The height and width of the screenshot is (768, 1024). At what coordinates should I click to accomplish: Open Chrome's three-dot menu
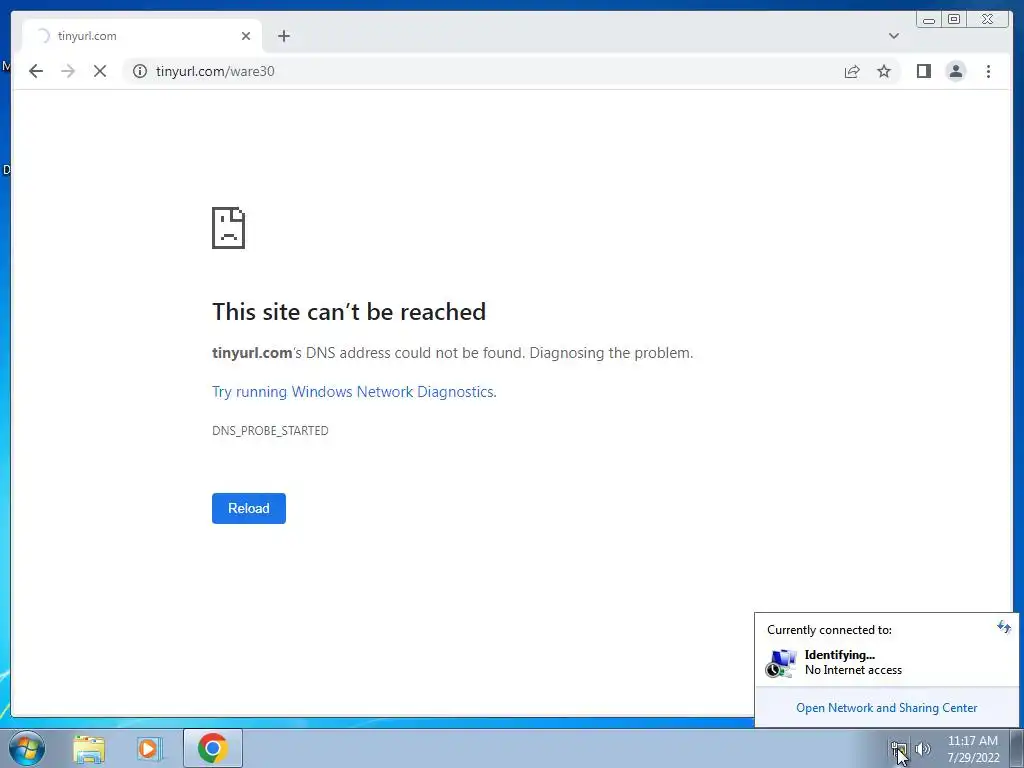point(988,71)
